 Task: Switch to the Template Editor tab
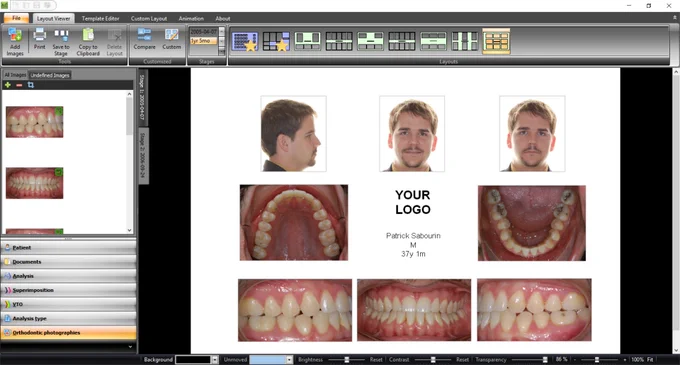[x=101, y=19]
